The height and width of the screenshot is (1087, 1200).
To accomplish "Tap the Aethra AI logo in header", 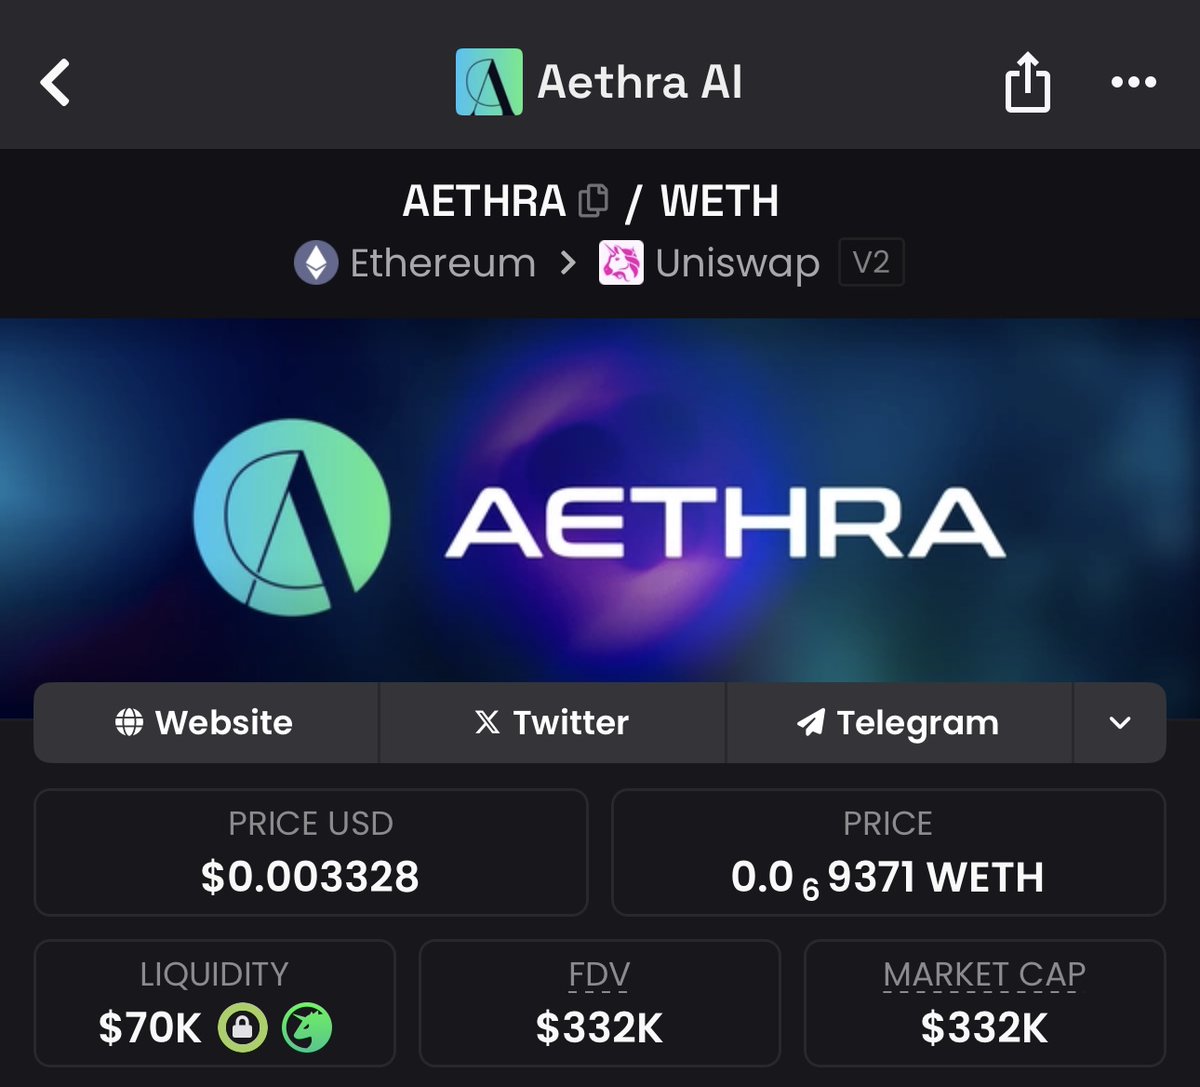I will pyautogui.click(x=489, y=82).
